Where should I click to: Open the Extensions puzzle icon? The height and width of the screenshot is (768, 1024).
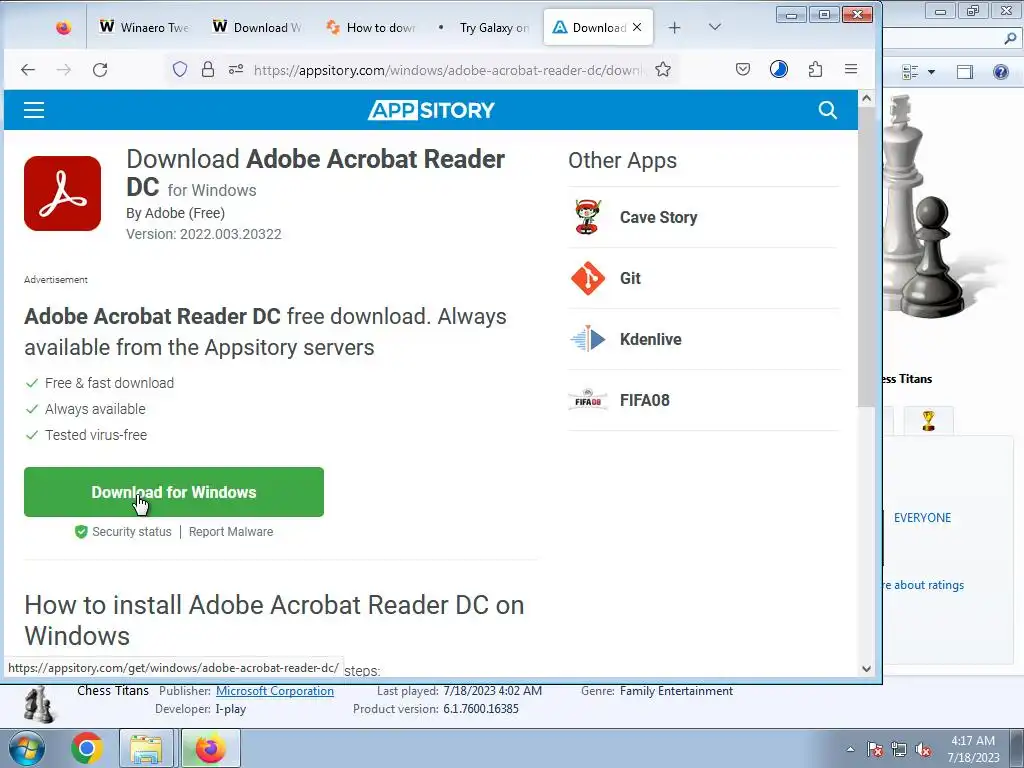[x=815, y=69]
